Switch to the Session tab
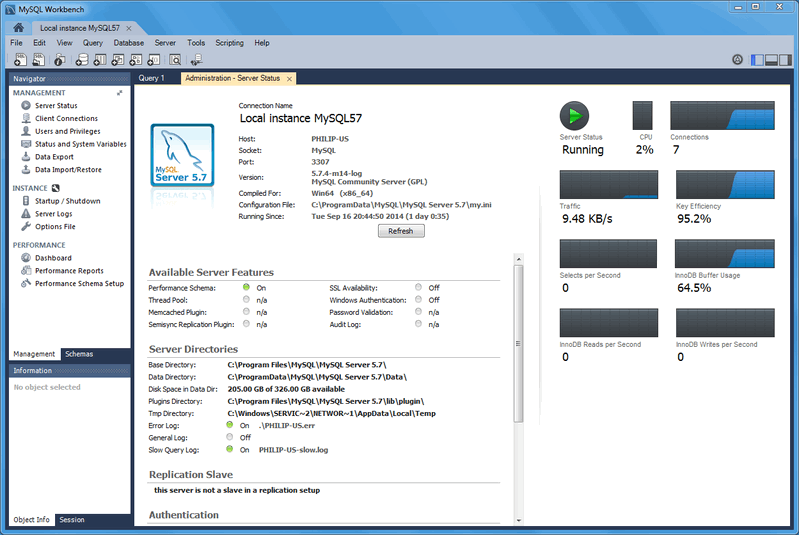The image size is (799, 535). click(72, 520)
